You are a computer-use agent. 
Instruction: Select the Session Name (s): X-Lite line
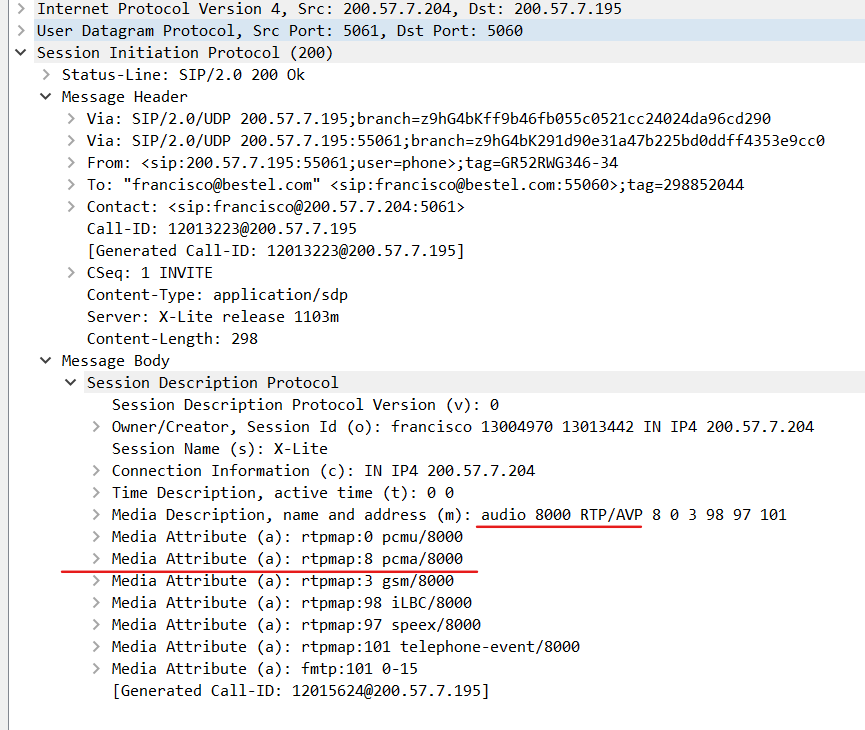[220, 449]
